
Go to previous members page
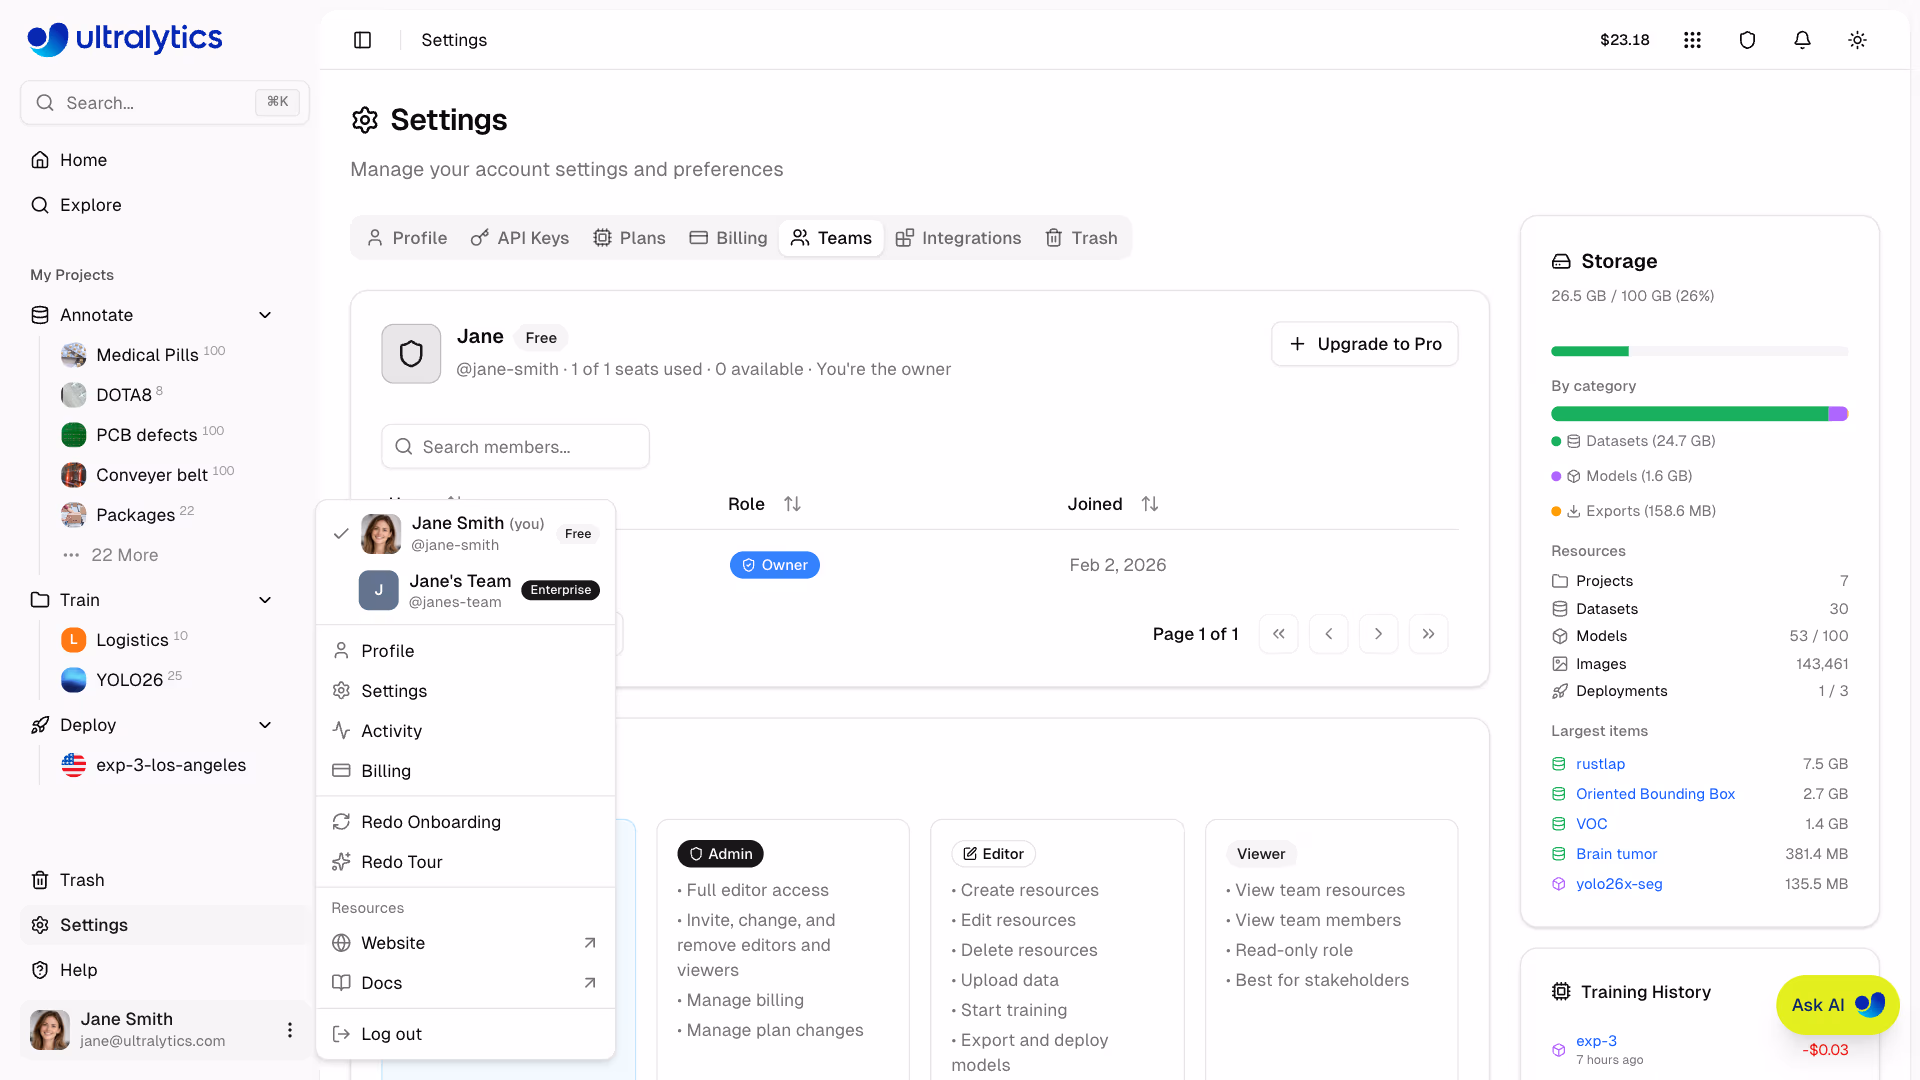pyautogui.click(x=1329, y=634)
